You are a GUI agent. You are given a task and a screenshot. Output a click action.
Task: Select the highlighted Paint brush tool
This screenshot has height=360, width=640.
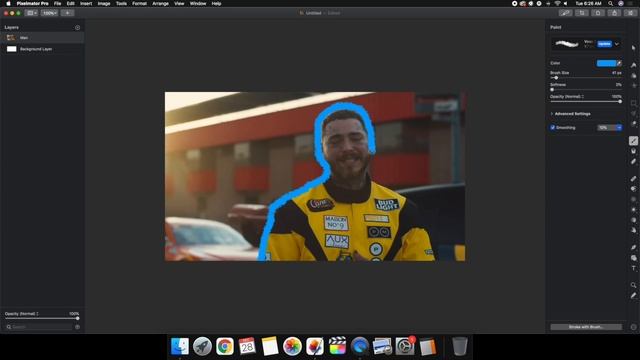(x=633, y=141)
